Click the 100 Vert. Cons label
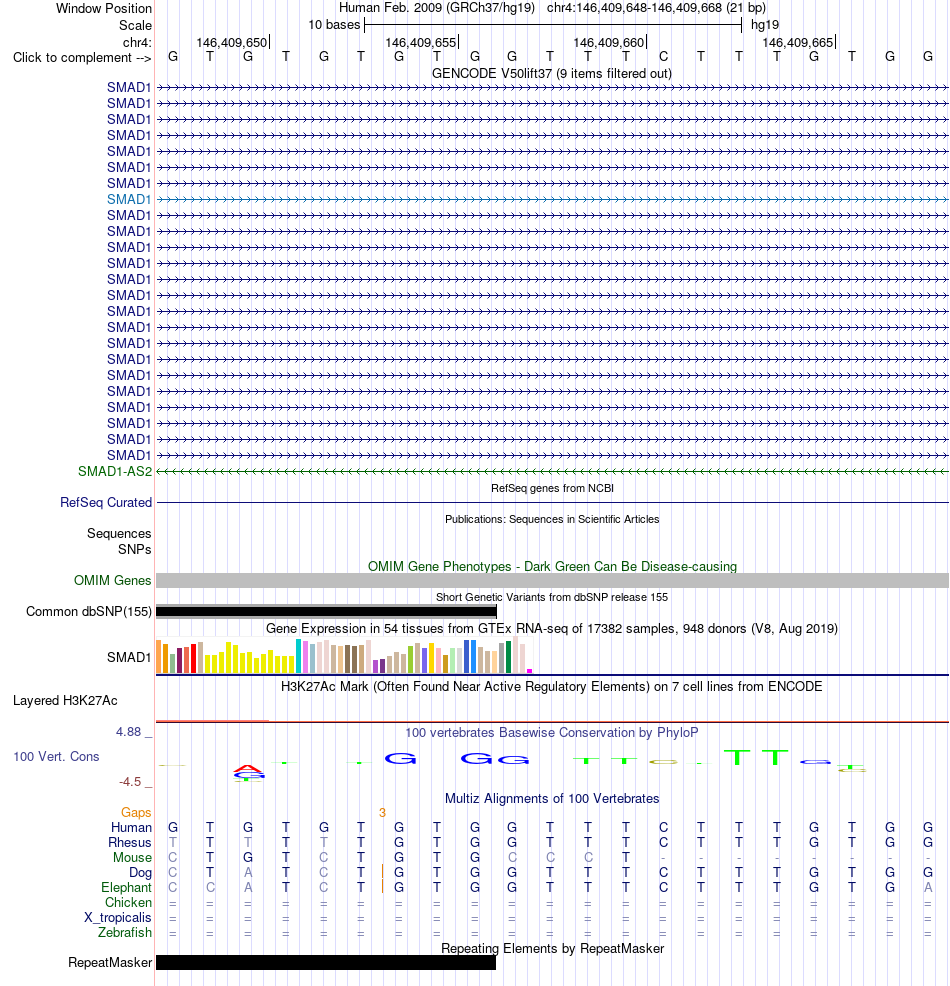Viewport: 950px width, 986px height. pos(57,756)
